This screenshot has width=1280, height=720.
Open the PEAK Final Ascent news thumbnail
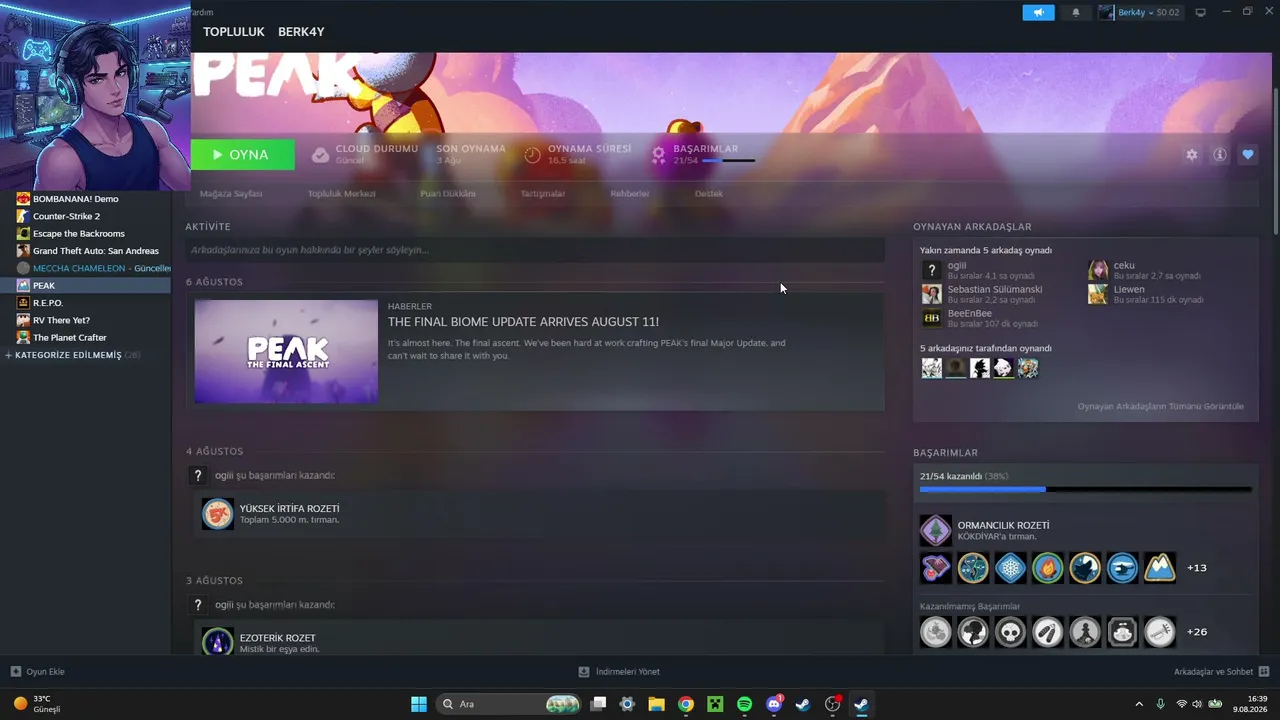[x=286, y=351]
